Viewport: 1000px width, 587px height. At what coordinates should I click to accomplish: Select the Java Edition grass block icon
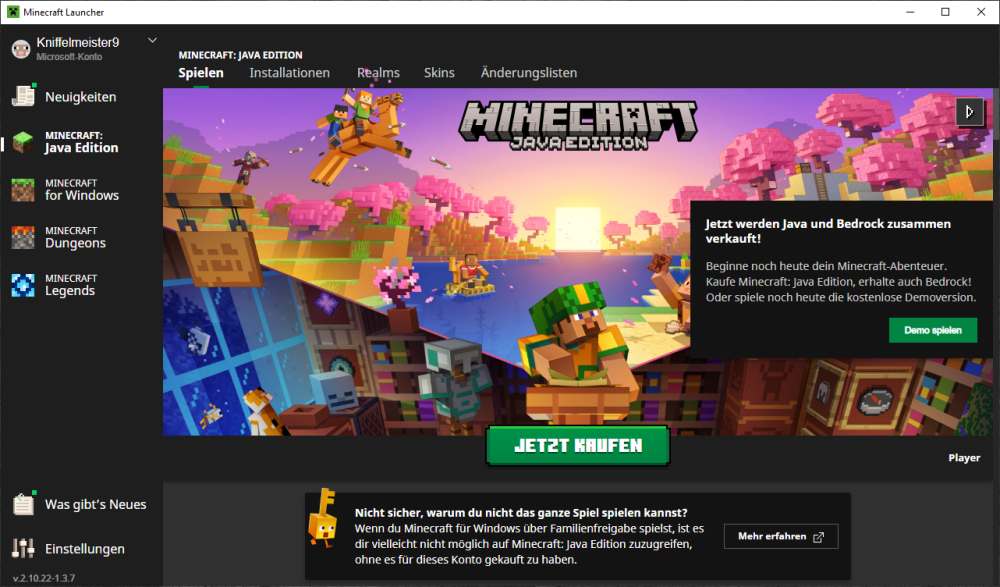23,142
